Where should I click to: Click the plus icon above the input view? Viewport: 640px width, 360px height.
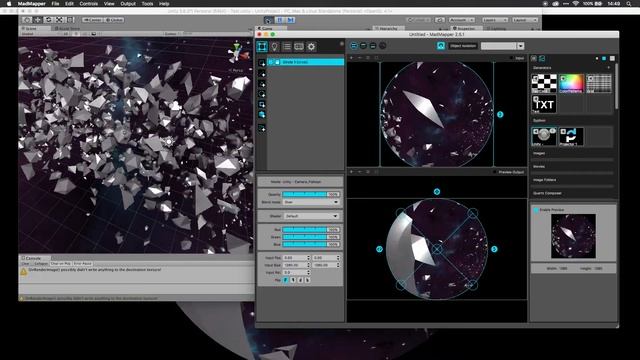click(x=351, y=58)
